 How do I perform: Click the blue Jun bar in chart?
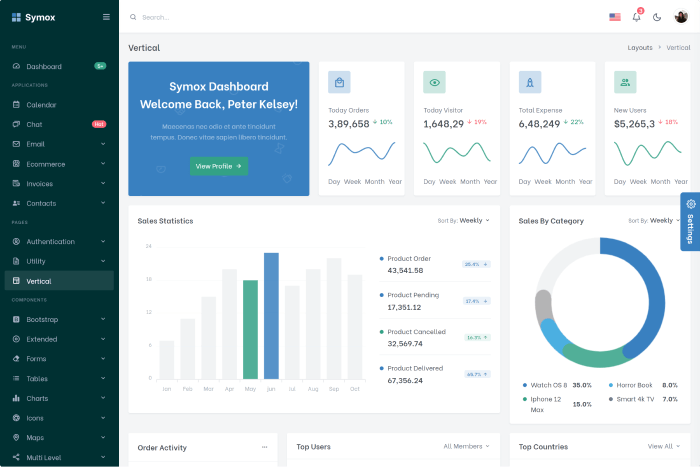coord(271,316)
